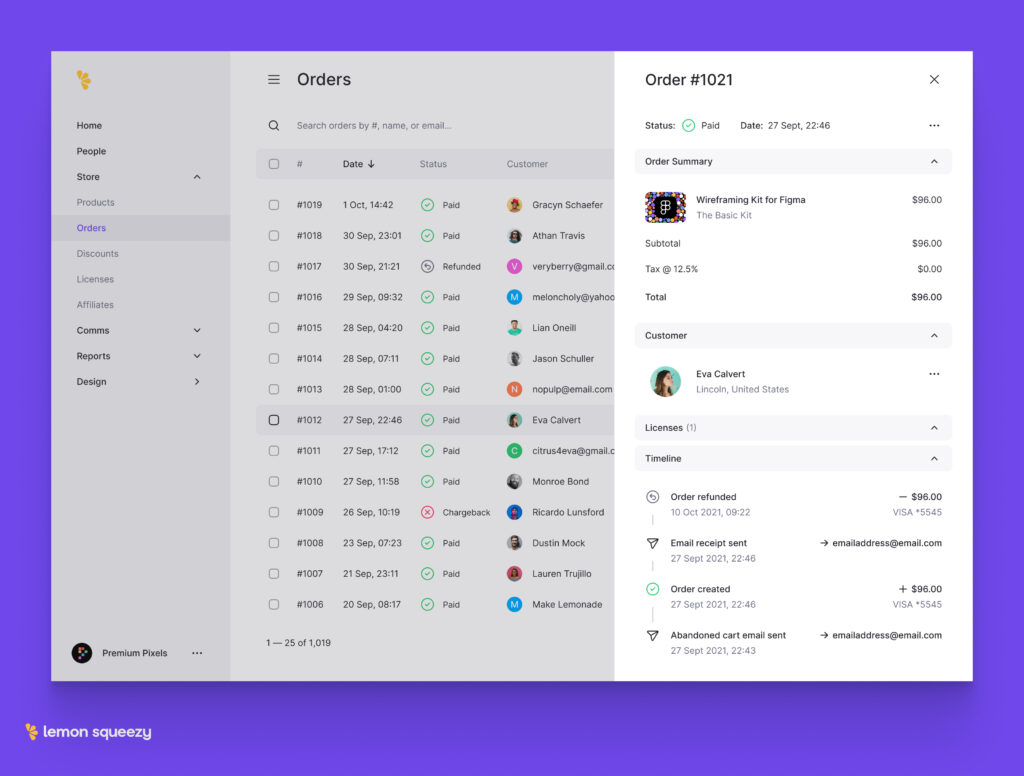The height and width of the screenshot is (776, 1024).
Task: Click the Order refunded timeline icon
Action: [652, 497]
